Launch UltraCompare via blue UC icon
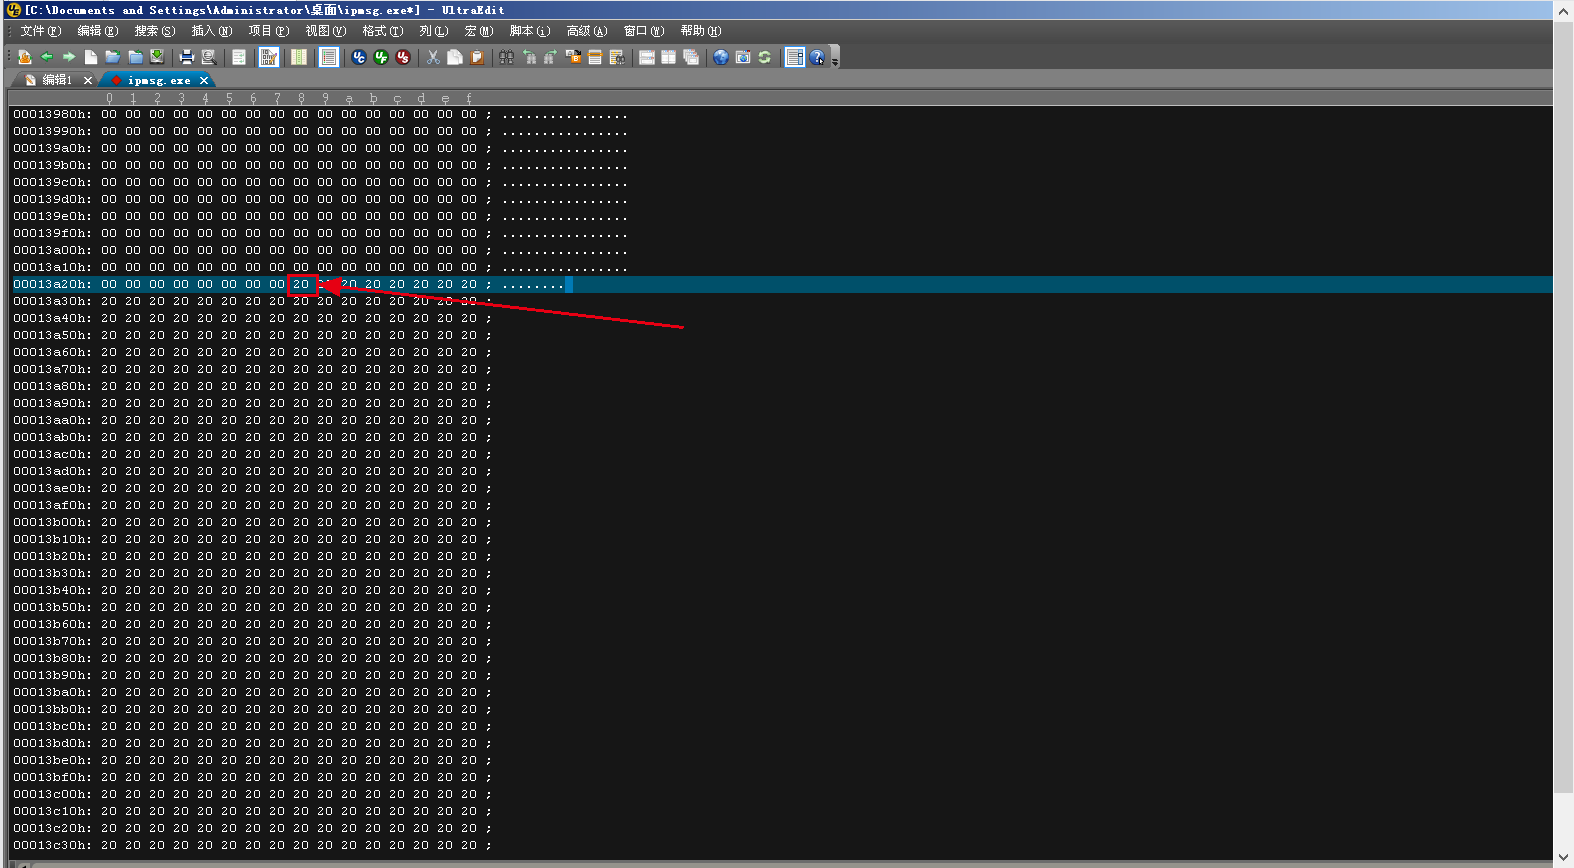 (x=358, y=57)
